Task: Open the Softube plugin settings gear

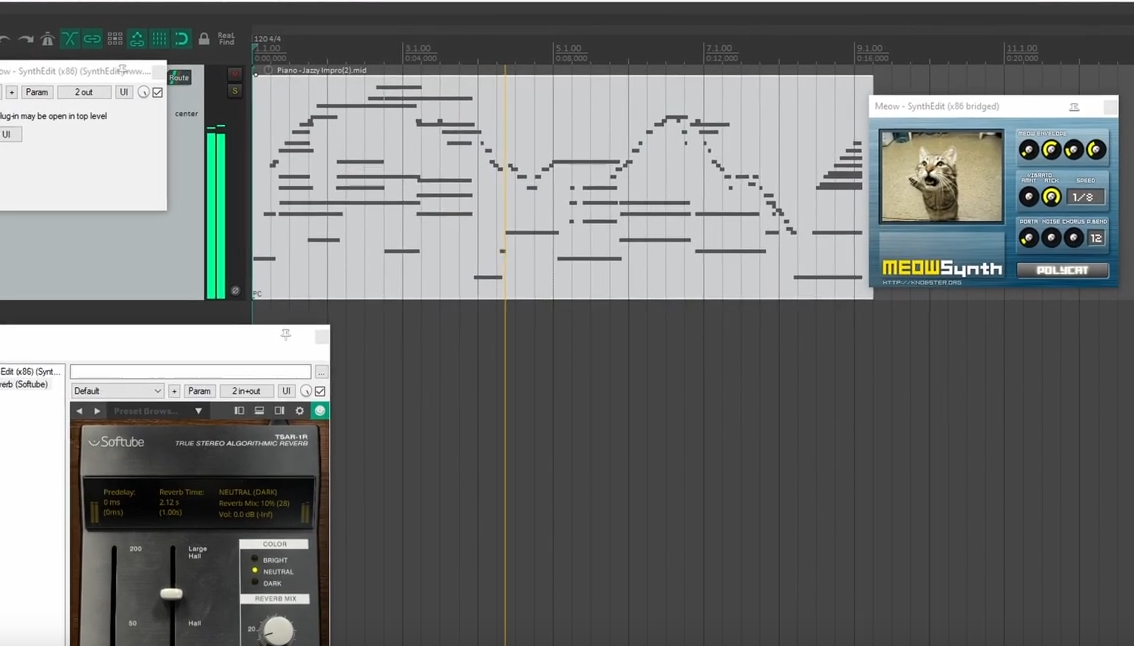Action: [x=299, y=411]
